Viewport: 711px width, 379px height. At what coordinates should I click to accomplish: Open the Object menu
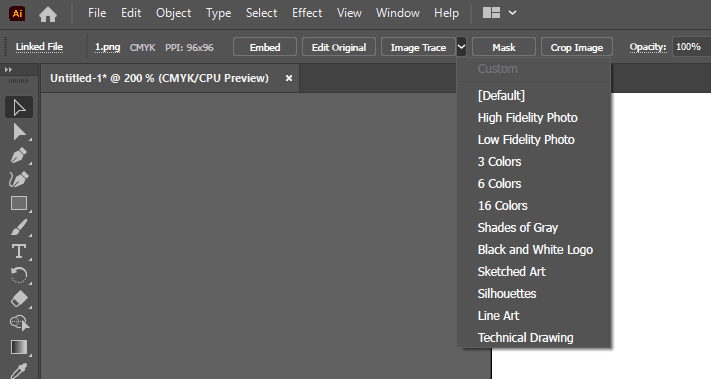[173, 13]
